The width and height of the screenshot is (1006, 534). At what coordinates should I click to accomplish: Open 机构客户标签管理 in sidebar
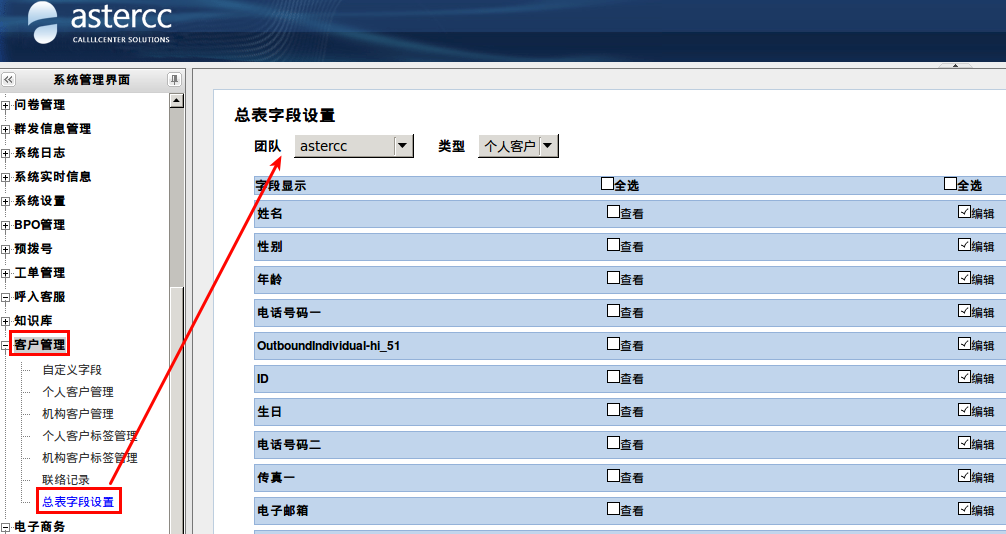point(89,458)
